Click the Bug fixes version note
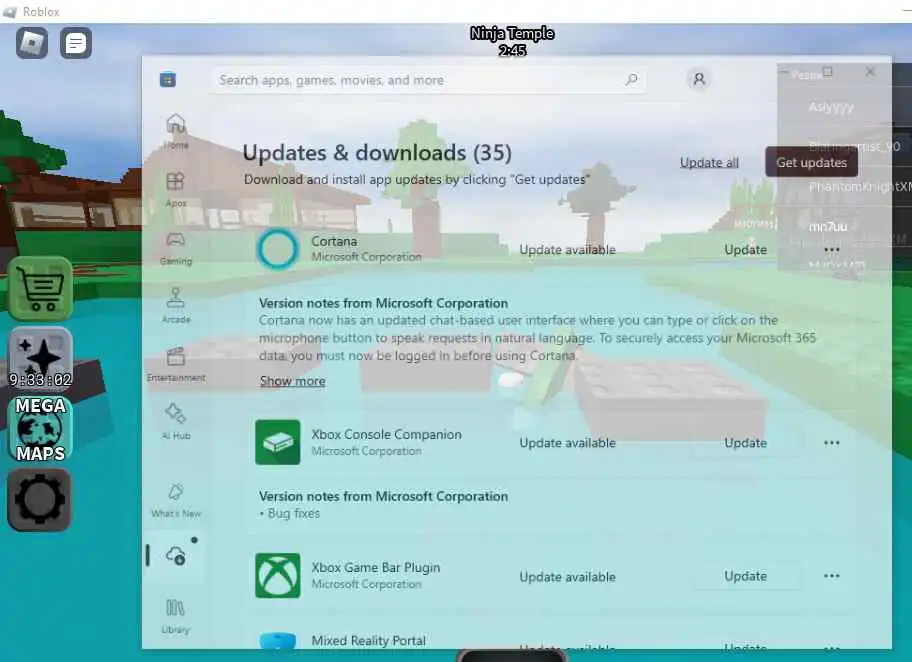 point(290,514)
